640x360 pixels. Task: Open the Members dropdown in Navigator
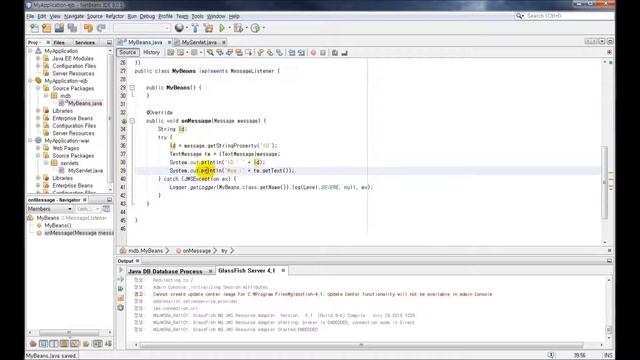(x=50, y=209)
